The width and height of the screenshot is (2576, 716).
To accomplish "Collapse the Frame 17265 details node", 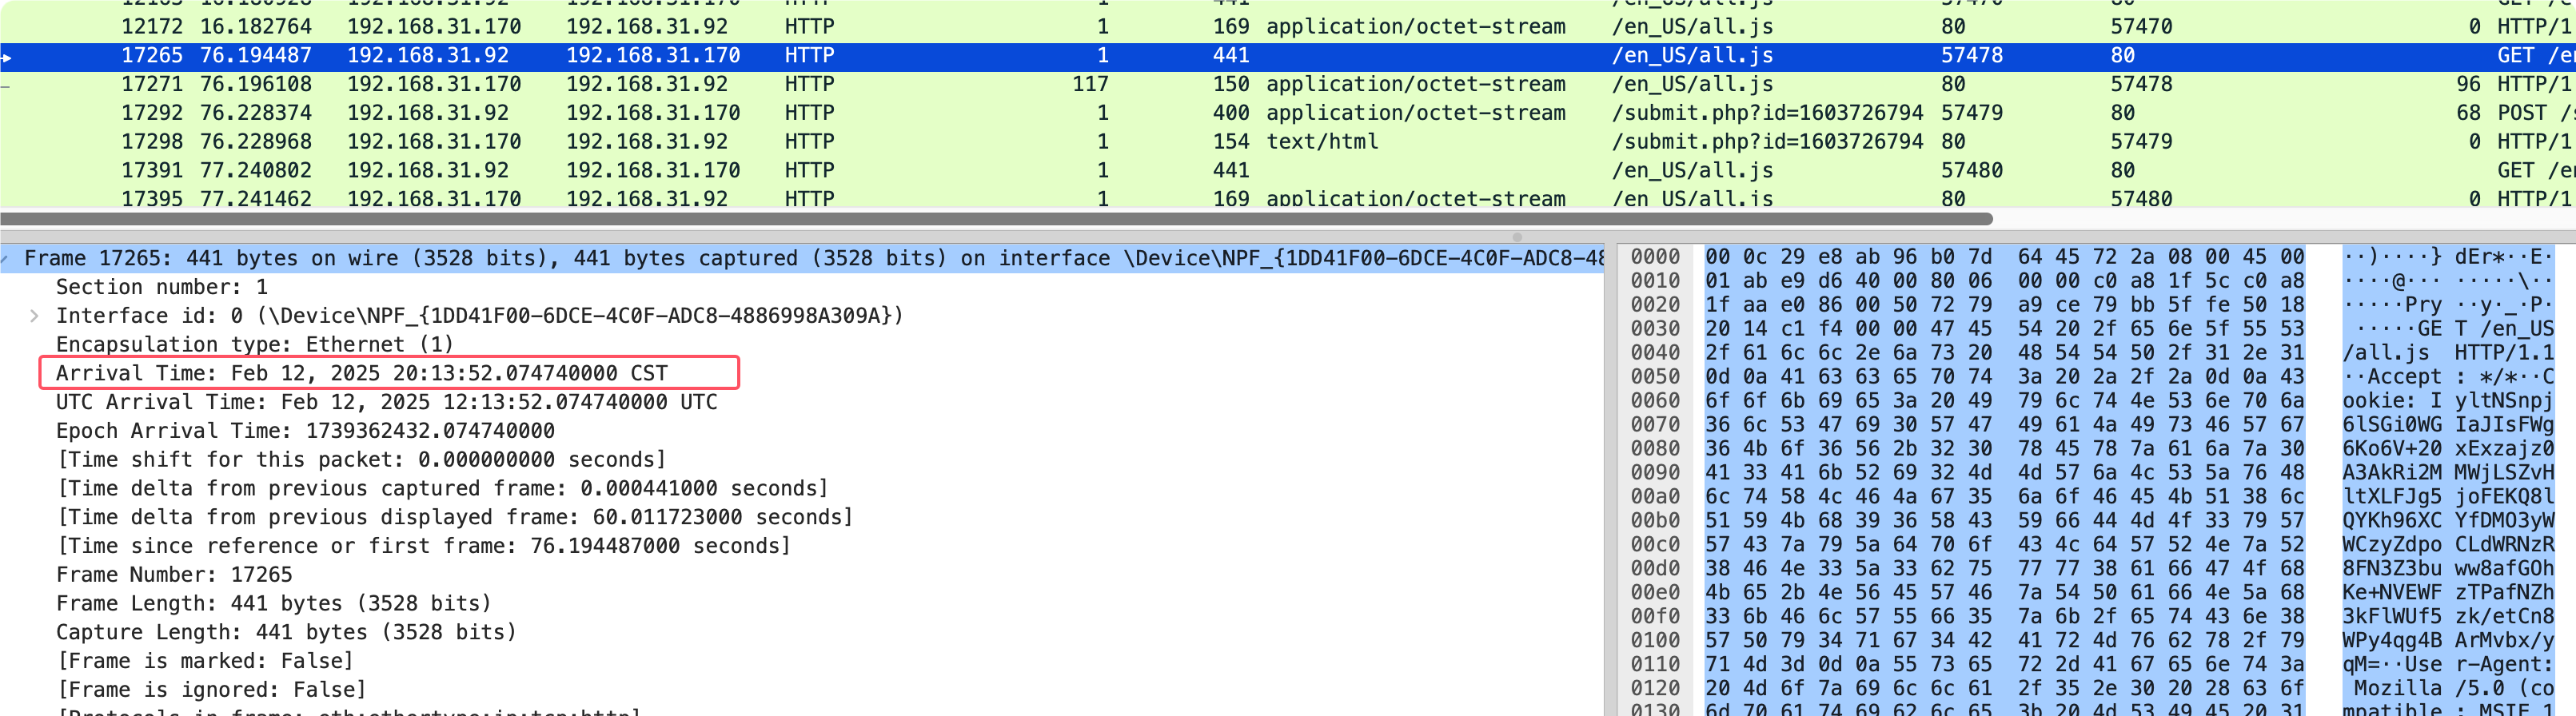I will point(5,259).
